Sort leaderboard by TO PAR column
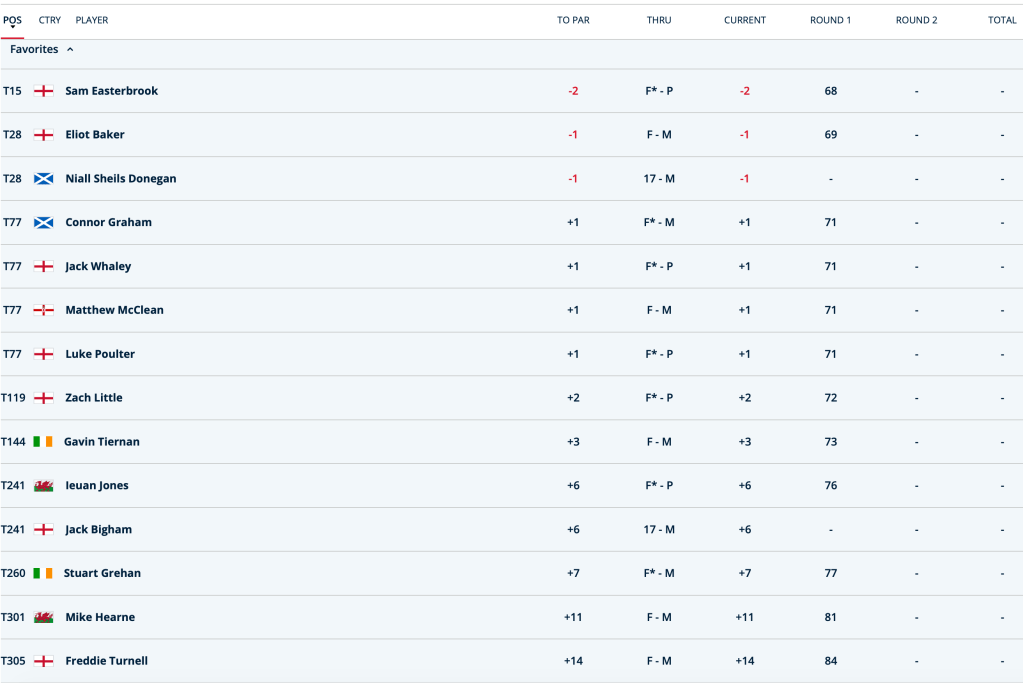 pyautogui.click(x=573, y=20)
